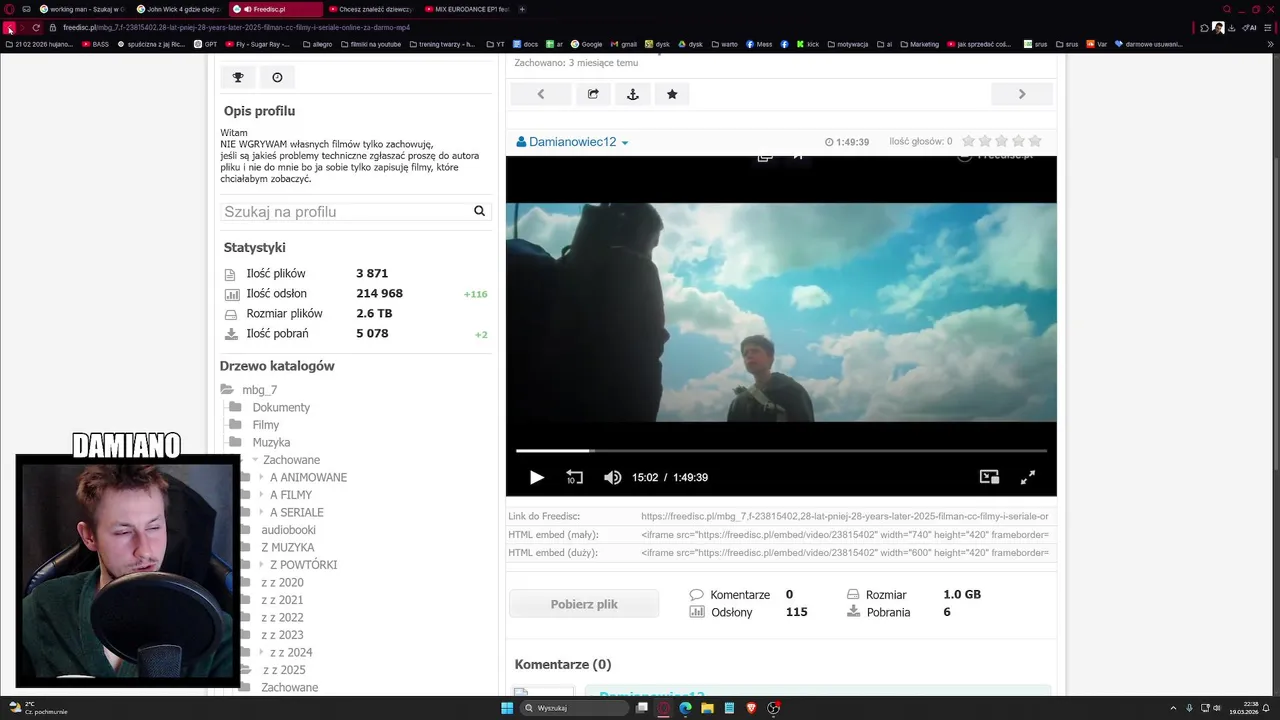Image resolution: width=1280 pixels, height=720 pixels.
Task: Go to previous file arrow
Action: point(541,94)
